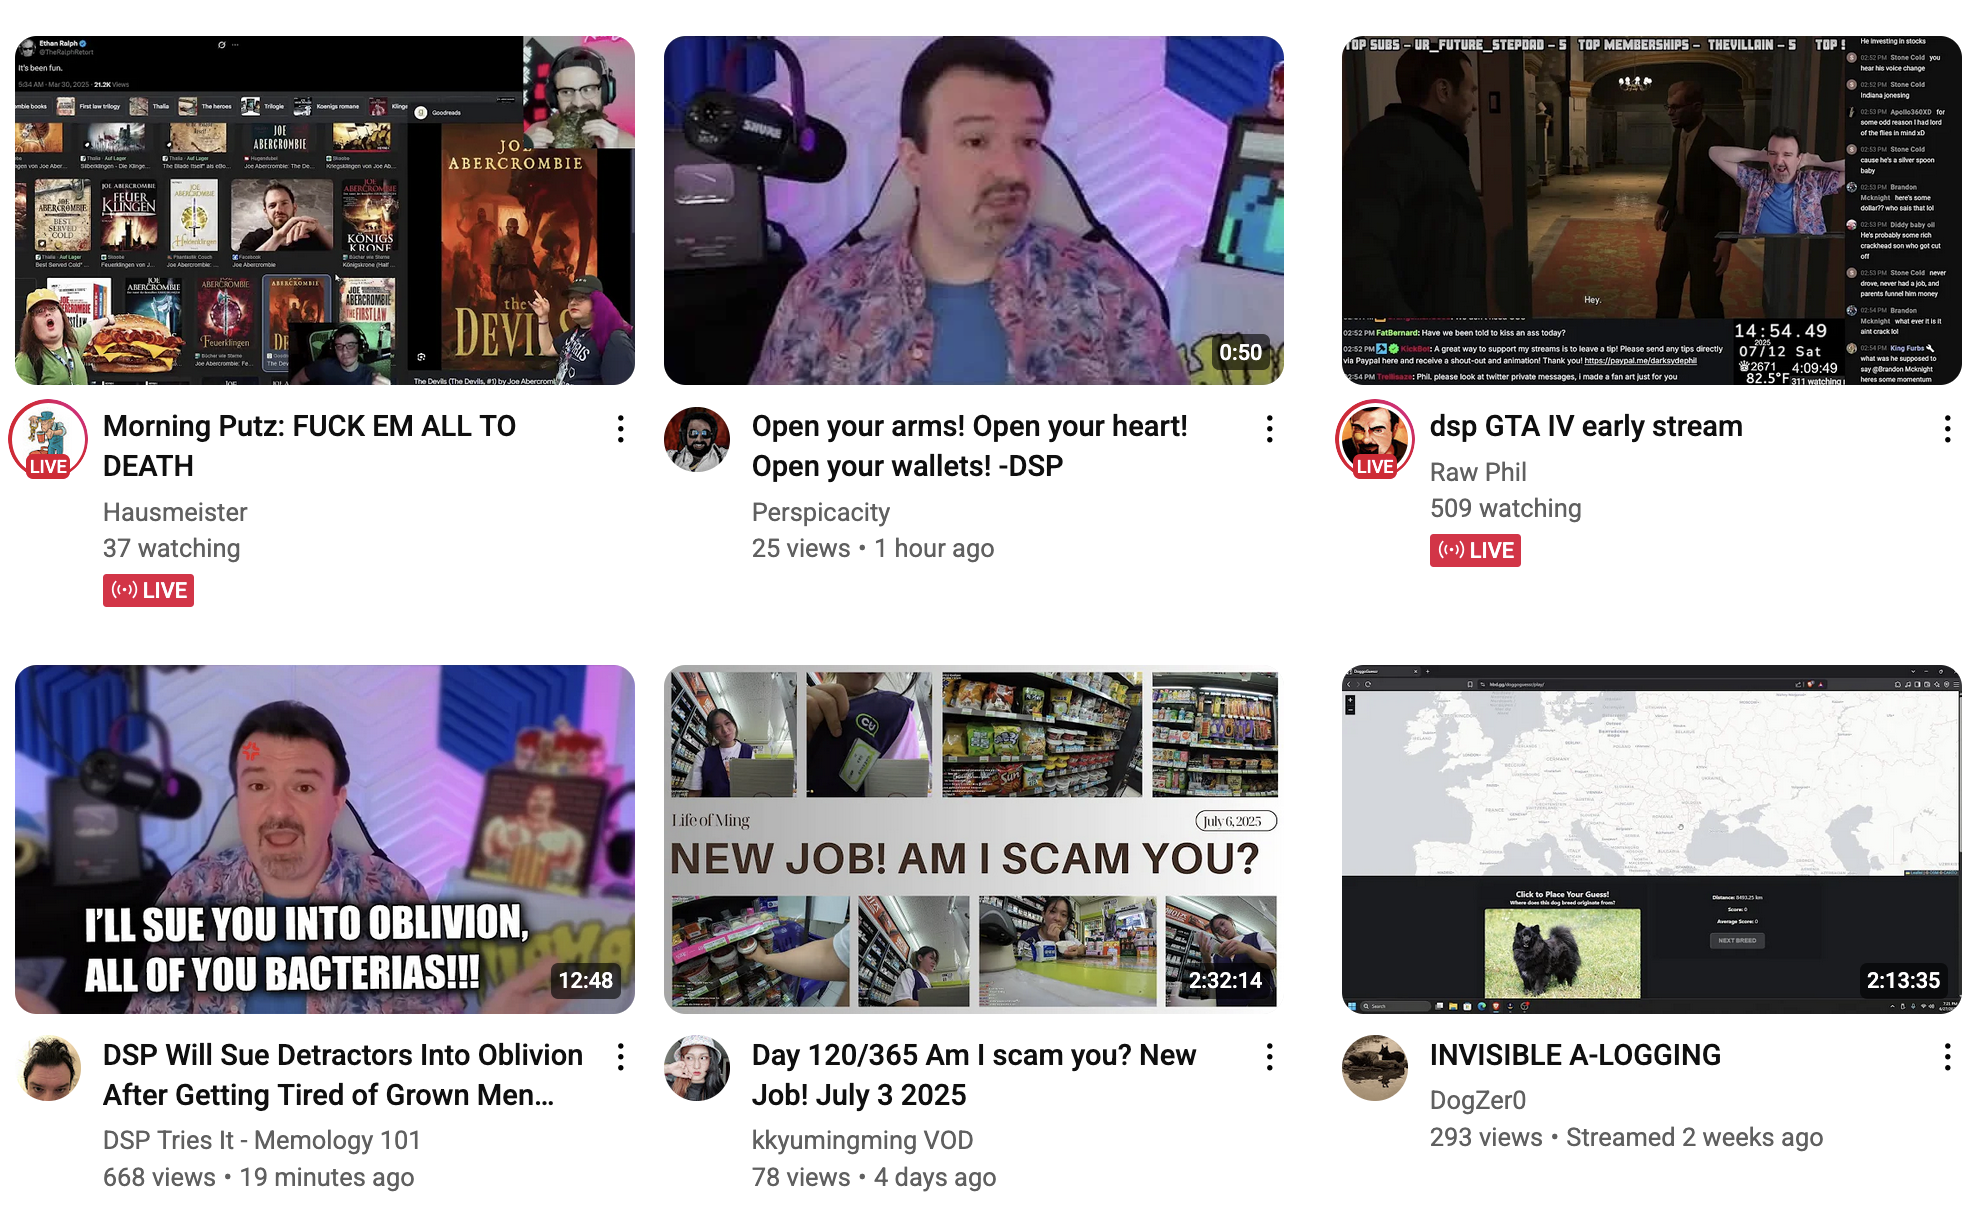Open more options for INVISIBLE A-LOGGING video
The image size is (1988, 1216).
click(x=1947, y=1057)
